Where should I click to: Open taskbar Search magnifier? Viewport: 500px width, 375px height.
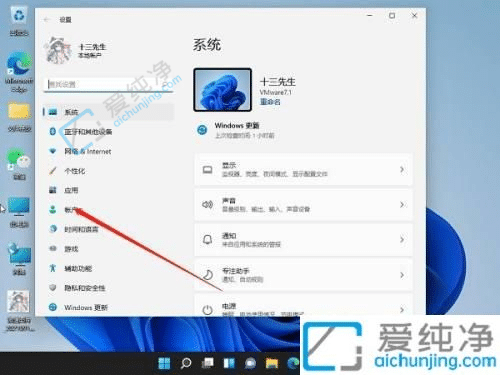pos(186,363)
